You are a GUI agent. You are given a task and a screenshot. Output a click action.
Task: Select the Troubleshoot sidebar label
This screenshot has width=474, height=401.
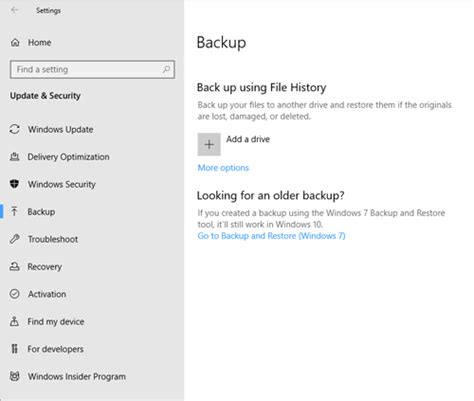tap(53, 239)
